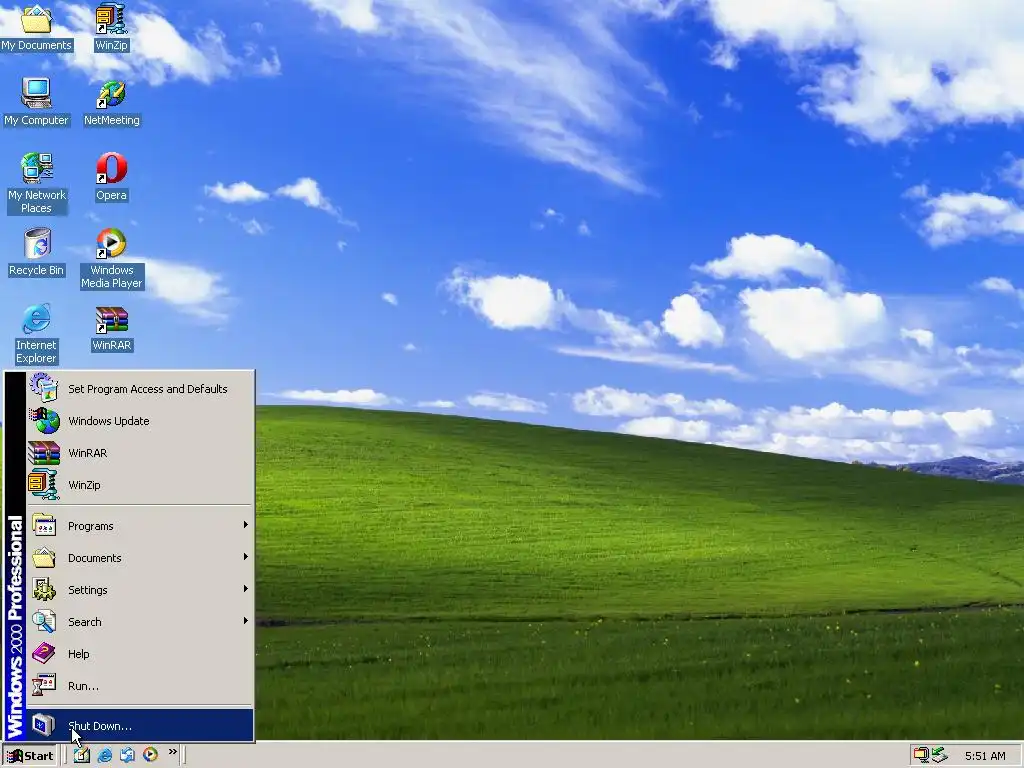Launch Windows Media Player from Quick Launch
This screenshot has height=768, width=1024.
[x=150, y=755]
